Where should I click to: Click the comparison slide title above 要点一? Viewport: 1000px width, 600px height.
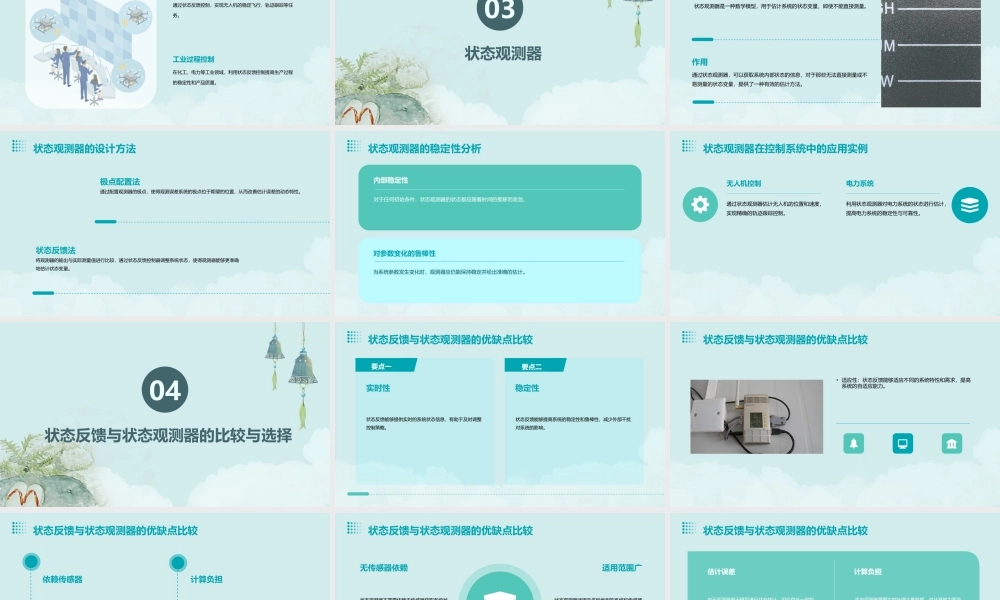click(x=450, y=340)
